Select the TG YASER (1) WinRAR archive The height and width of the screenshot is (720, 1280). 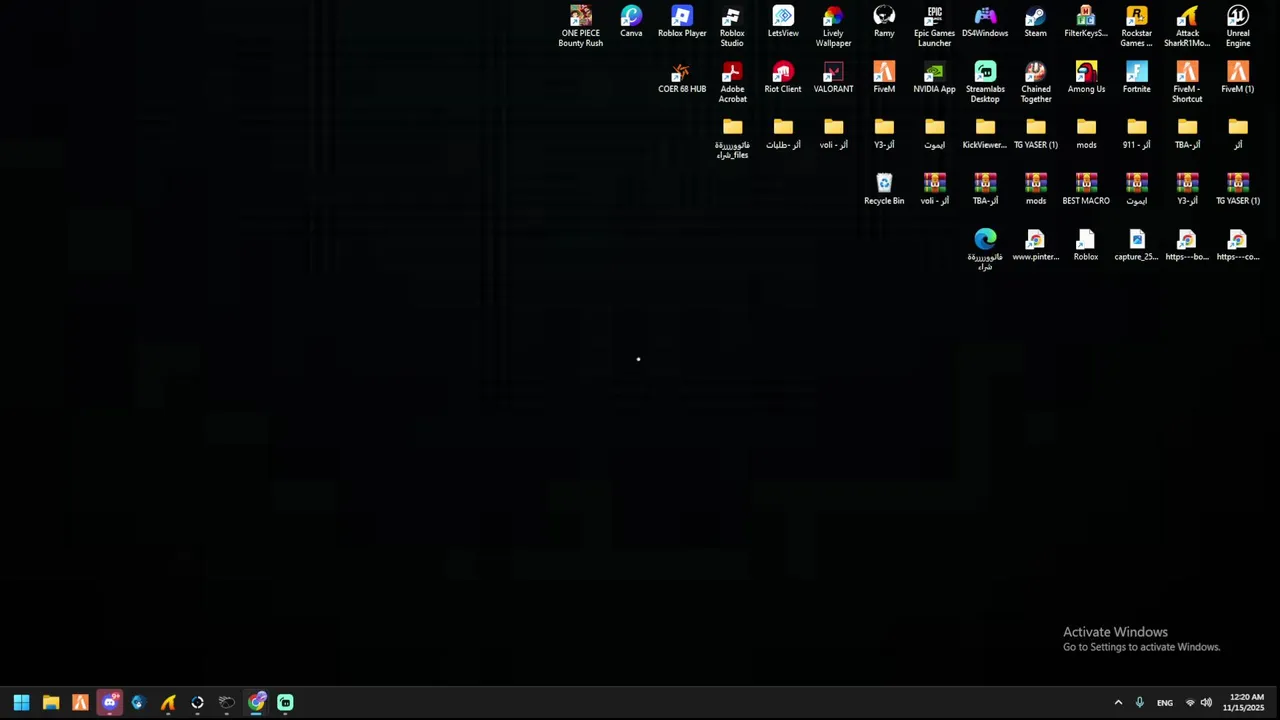1238,190
